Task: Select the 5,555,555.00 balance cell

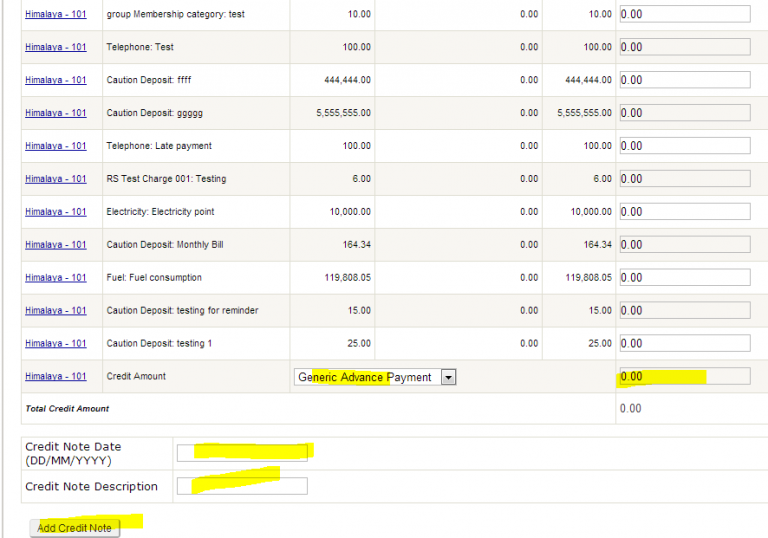Action: click(x=584, y=113)
